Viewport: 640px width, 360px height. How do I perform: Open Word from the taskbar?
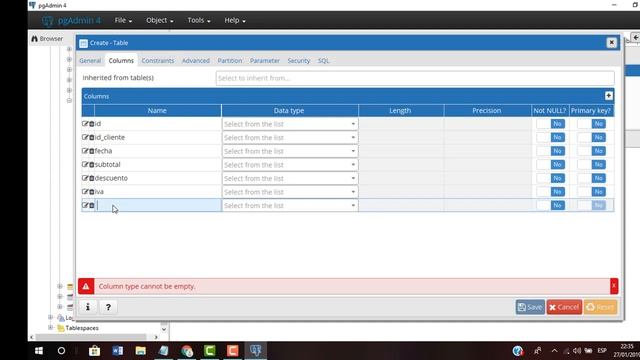point(118,351)
